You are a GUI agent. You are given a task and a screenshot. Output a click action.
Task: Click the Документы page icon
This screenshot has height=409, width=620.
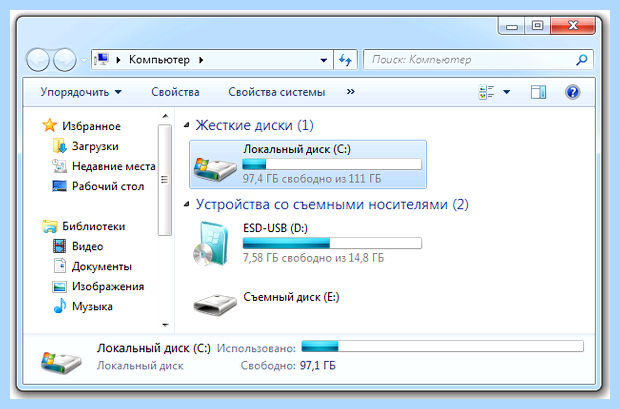(60, 266)
